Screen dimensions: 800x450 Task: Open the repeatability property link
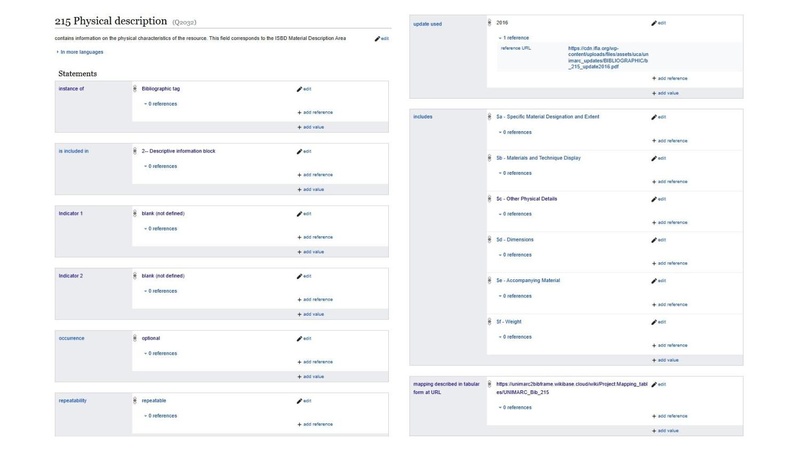coord(72,401)
